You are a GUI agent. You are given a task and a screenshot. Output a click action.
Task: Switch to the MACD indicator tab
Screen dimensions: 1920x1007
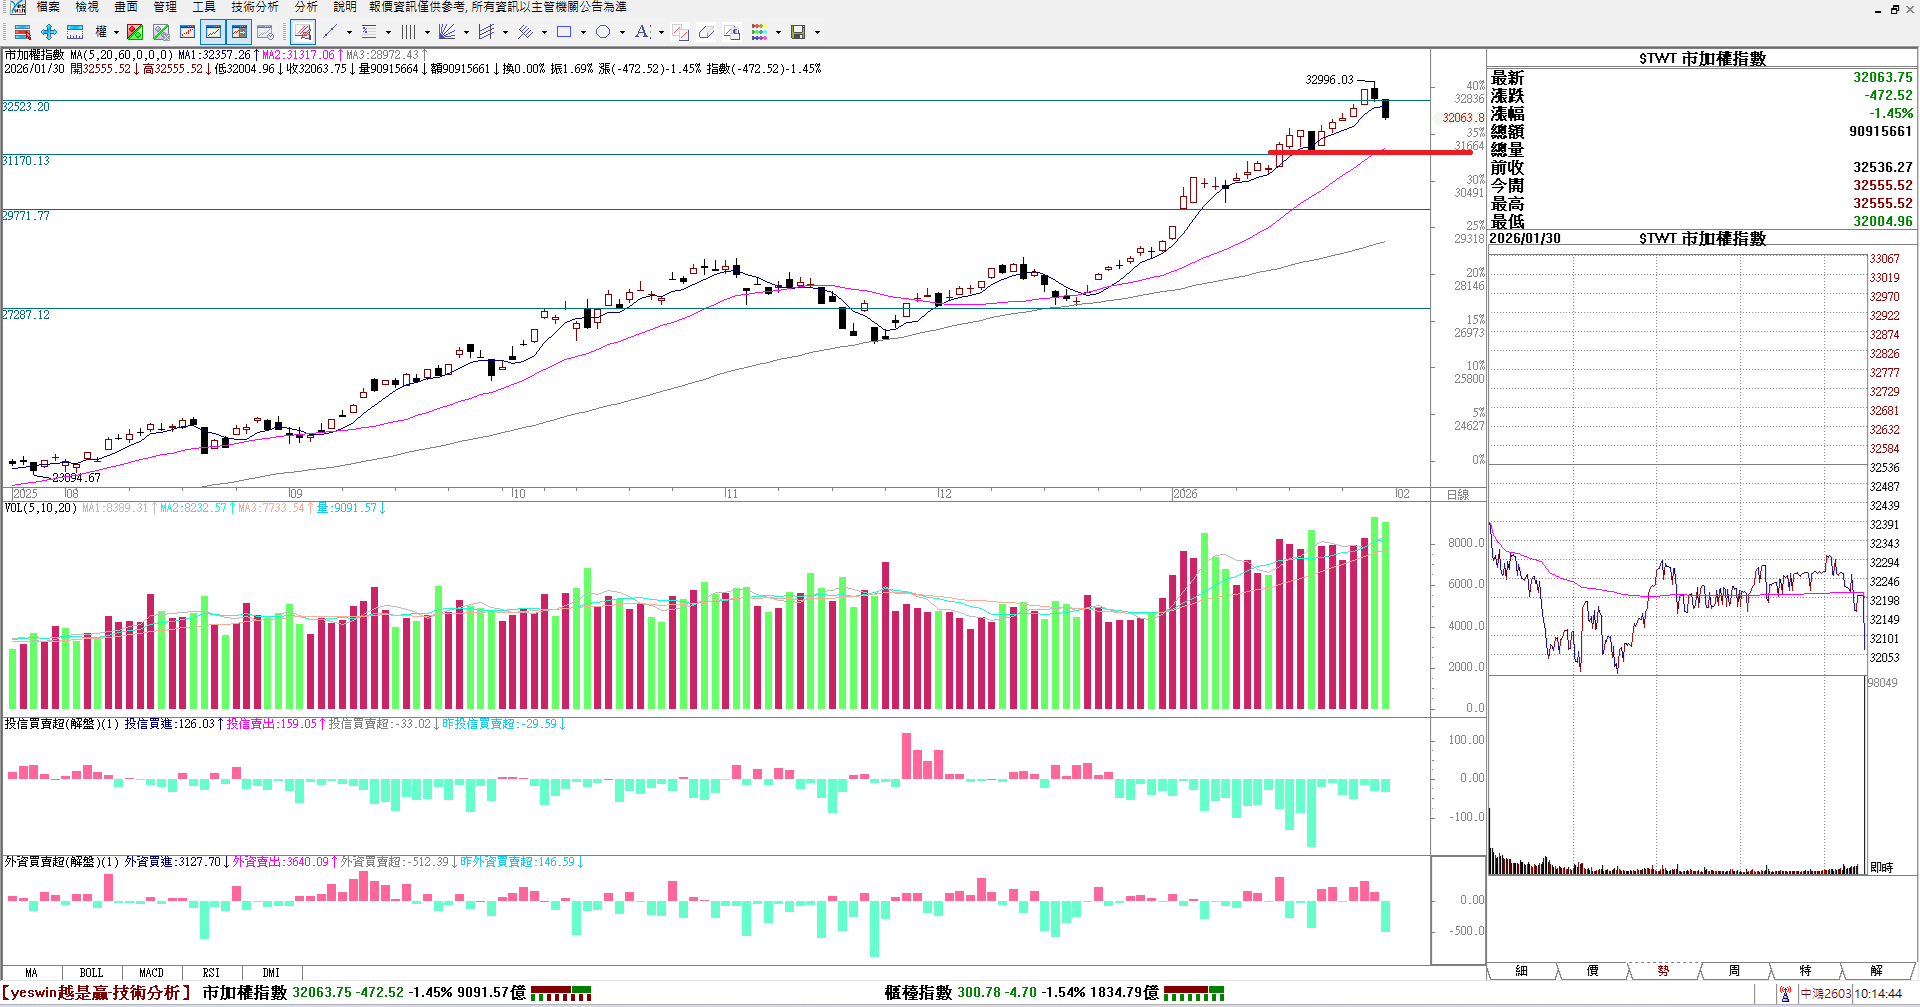click(x=151, y=973)
